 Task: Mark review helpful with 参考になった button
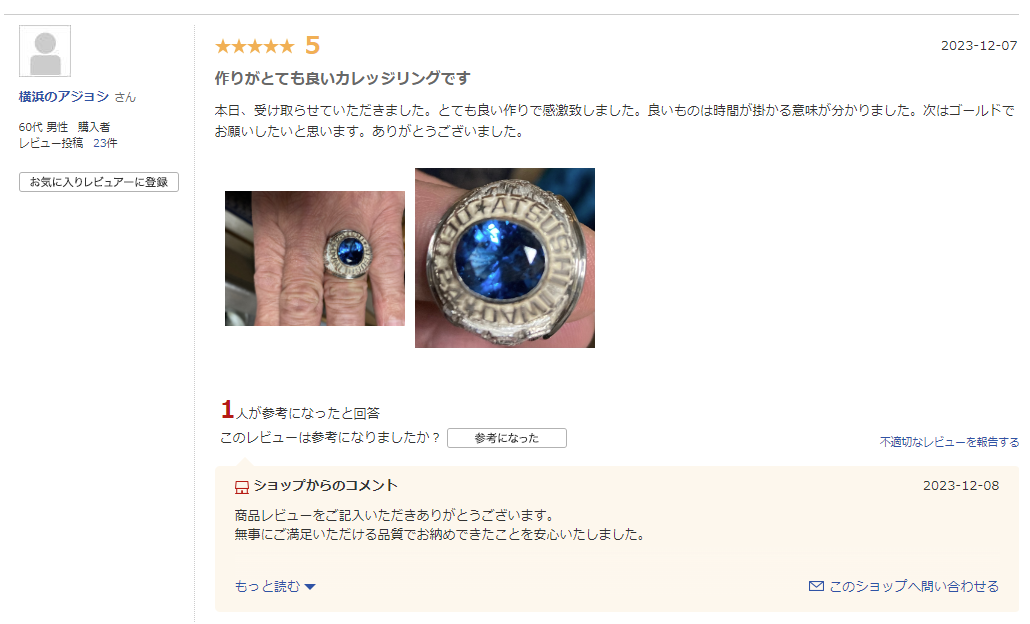[506, 438]
